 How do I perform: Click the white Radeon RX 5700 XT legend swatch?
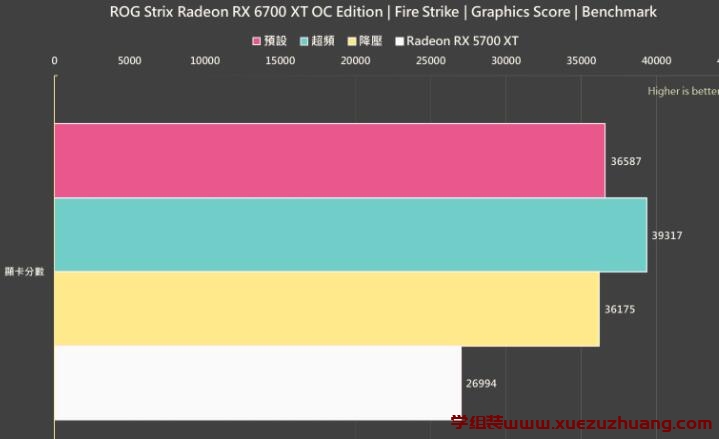[400, 41]
